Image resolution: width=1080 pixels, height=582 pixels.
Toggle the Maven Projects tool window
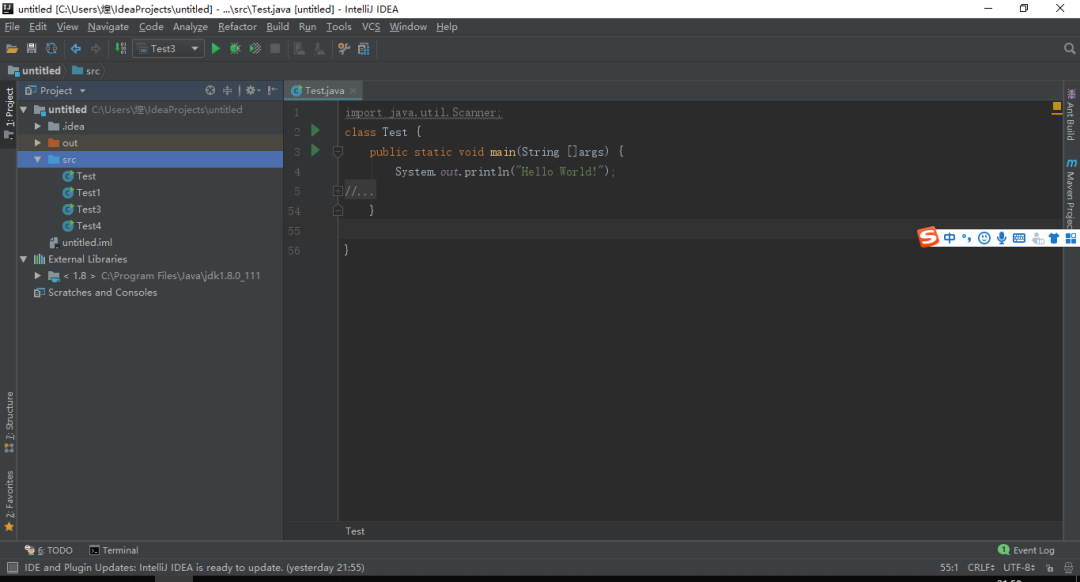(x=1070, y=194)
